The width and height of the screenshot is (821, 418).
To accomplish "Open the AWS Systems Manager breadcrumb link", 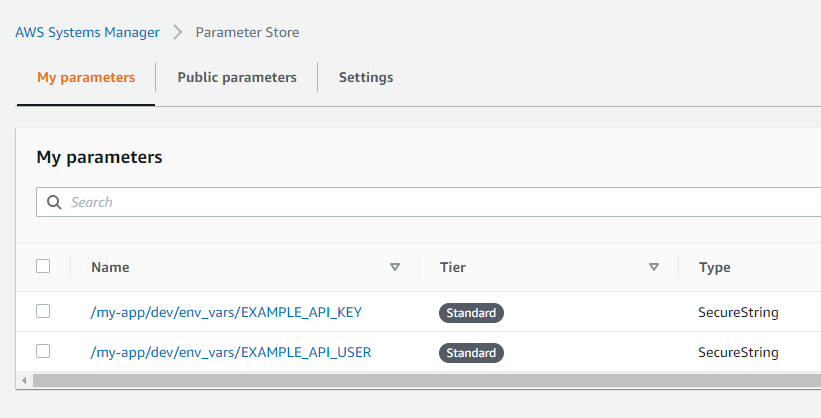I will (x=87, y=32).
